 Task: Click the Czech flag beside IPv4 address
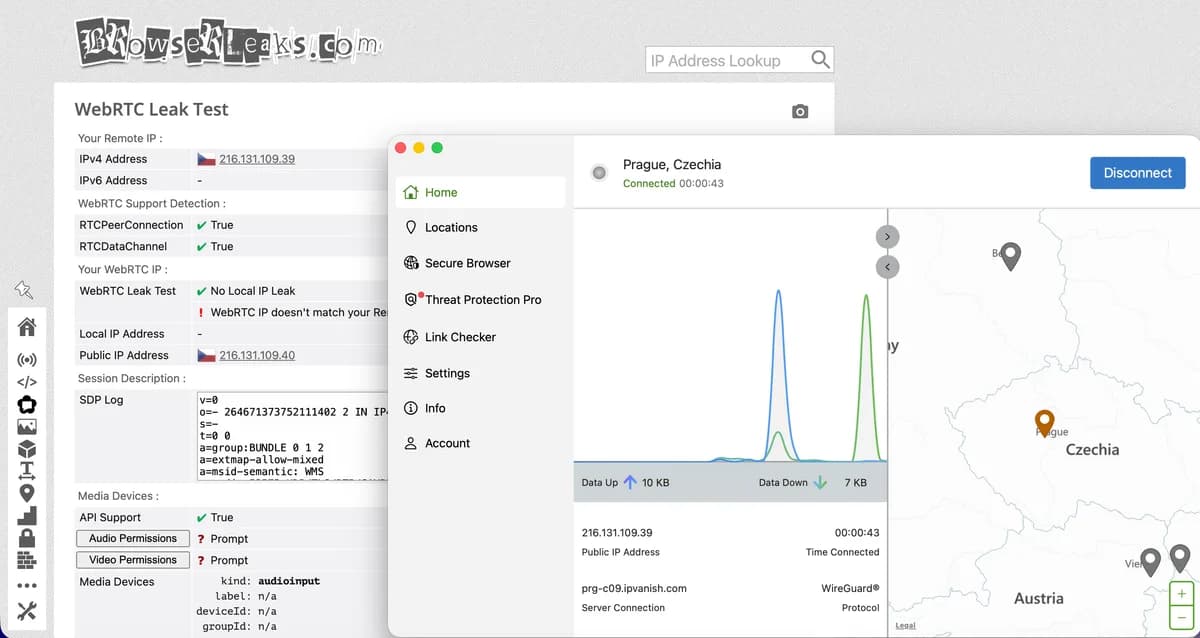coord(206,159)
